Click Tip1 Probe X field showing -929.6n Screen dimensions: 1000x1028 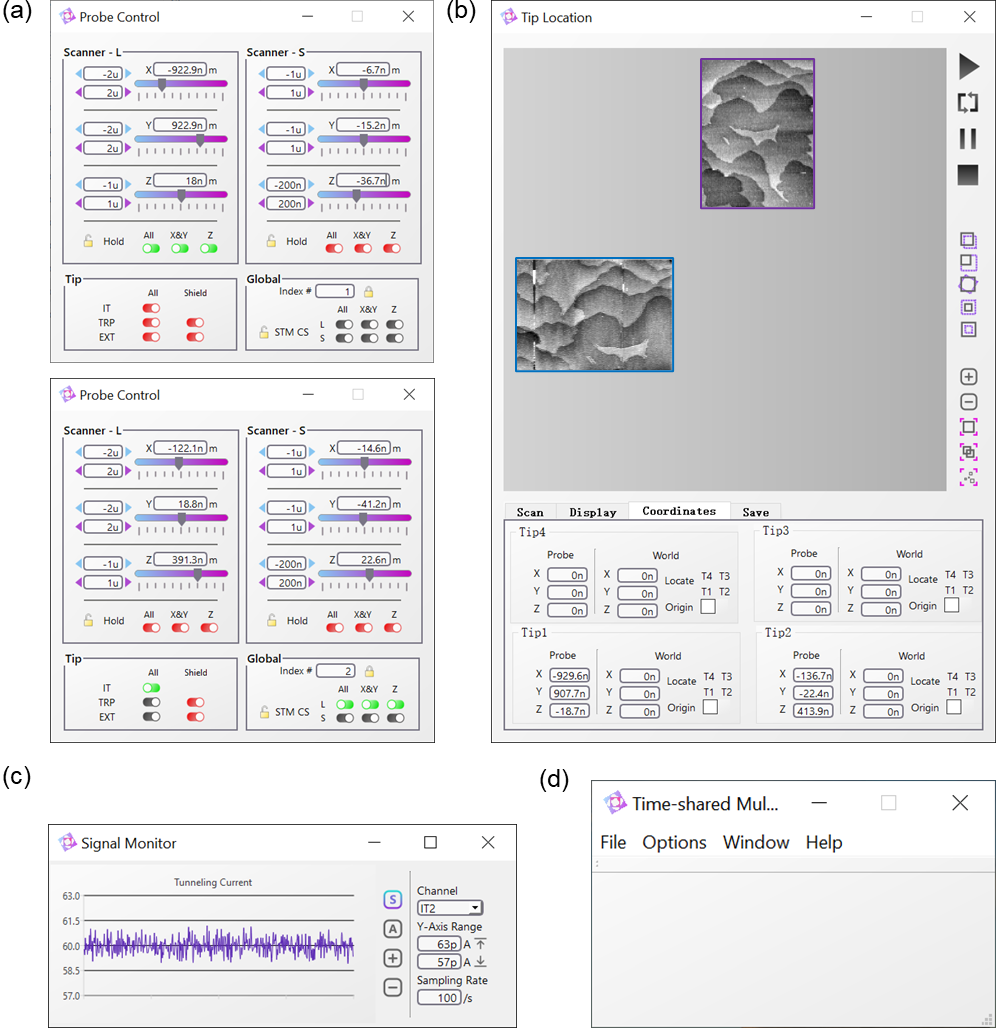pos(570,675)
